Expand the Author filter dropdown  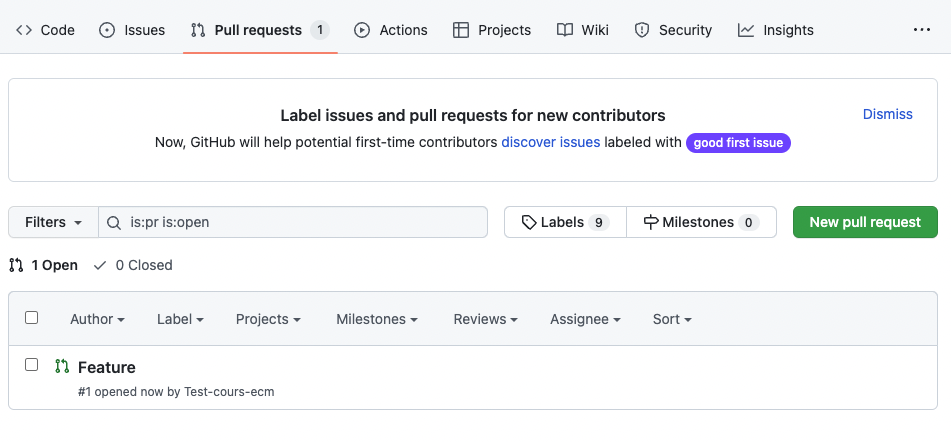97,319
